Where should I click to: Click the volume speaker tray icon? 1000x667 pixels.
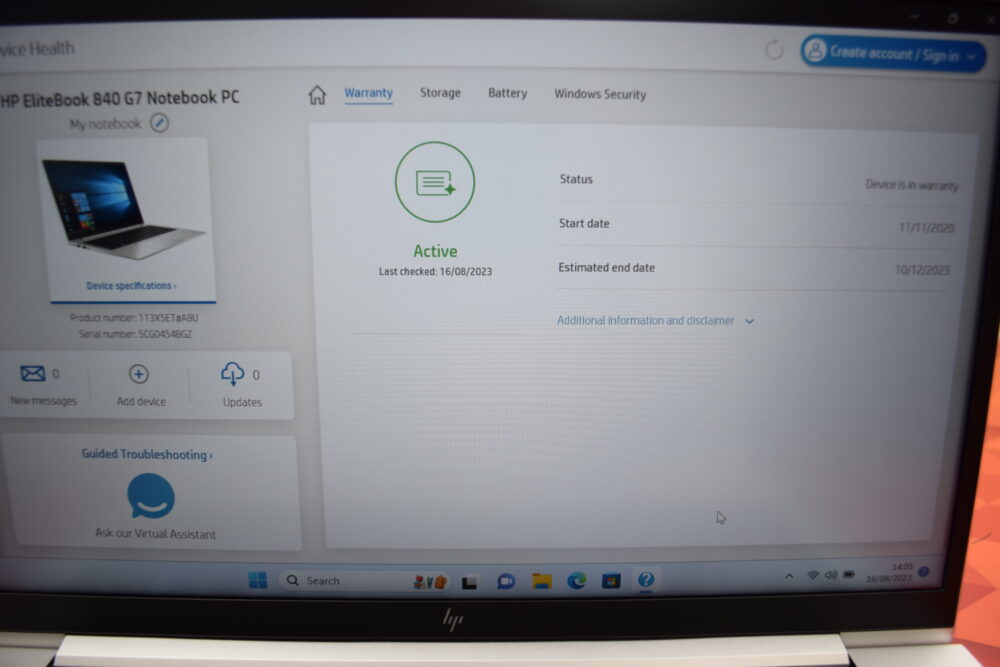tap(831, 575)
